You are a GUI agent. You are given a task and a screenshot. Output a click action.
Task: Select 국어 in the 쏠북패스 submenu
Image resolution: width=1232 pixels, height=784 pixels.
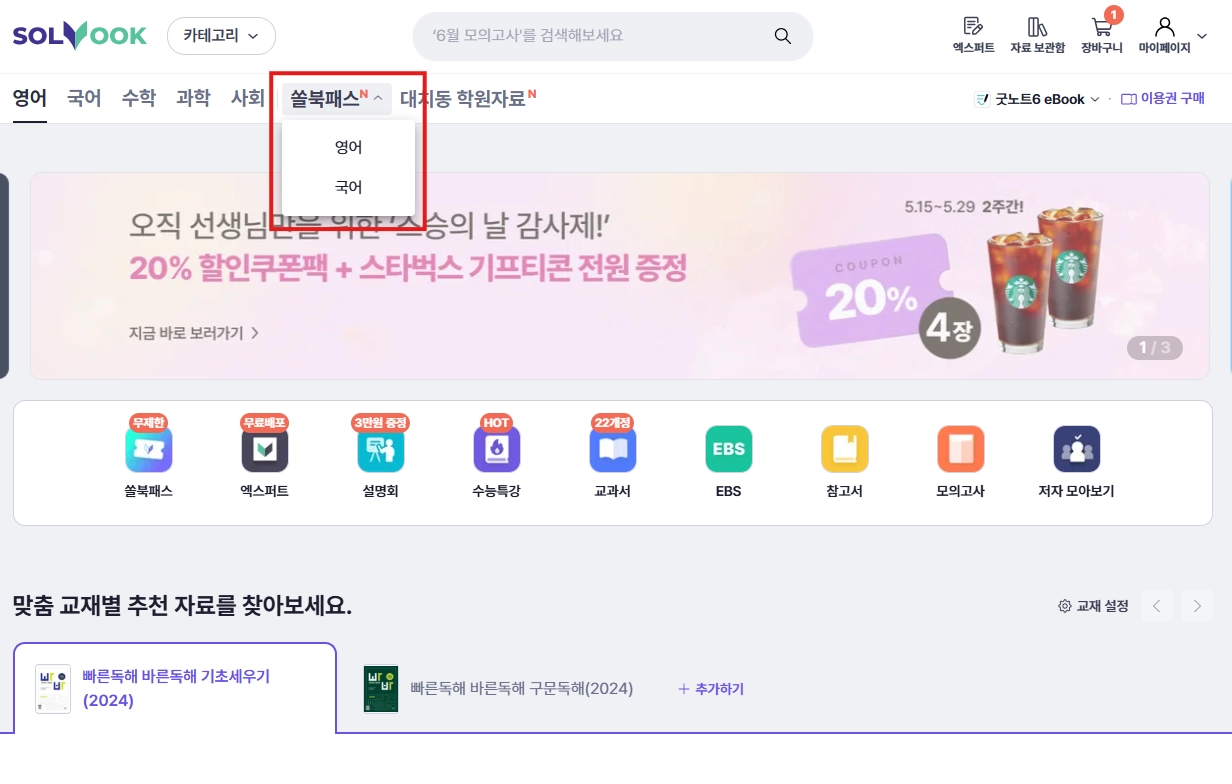348,187
